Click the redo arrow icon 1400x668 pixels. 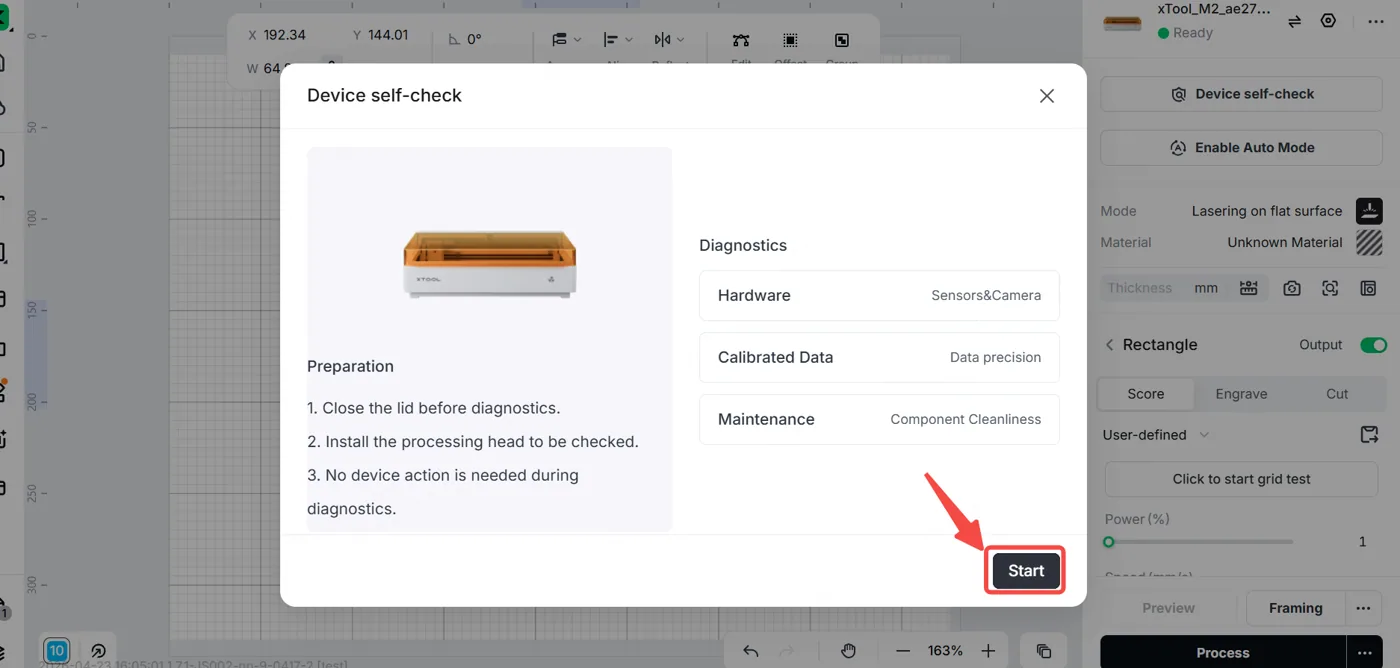click(787, 651)
